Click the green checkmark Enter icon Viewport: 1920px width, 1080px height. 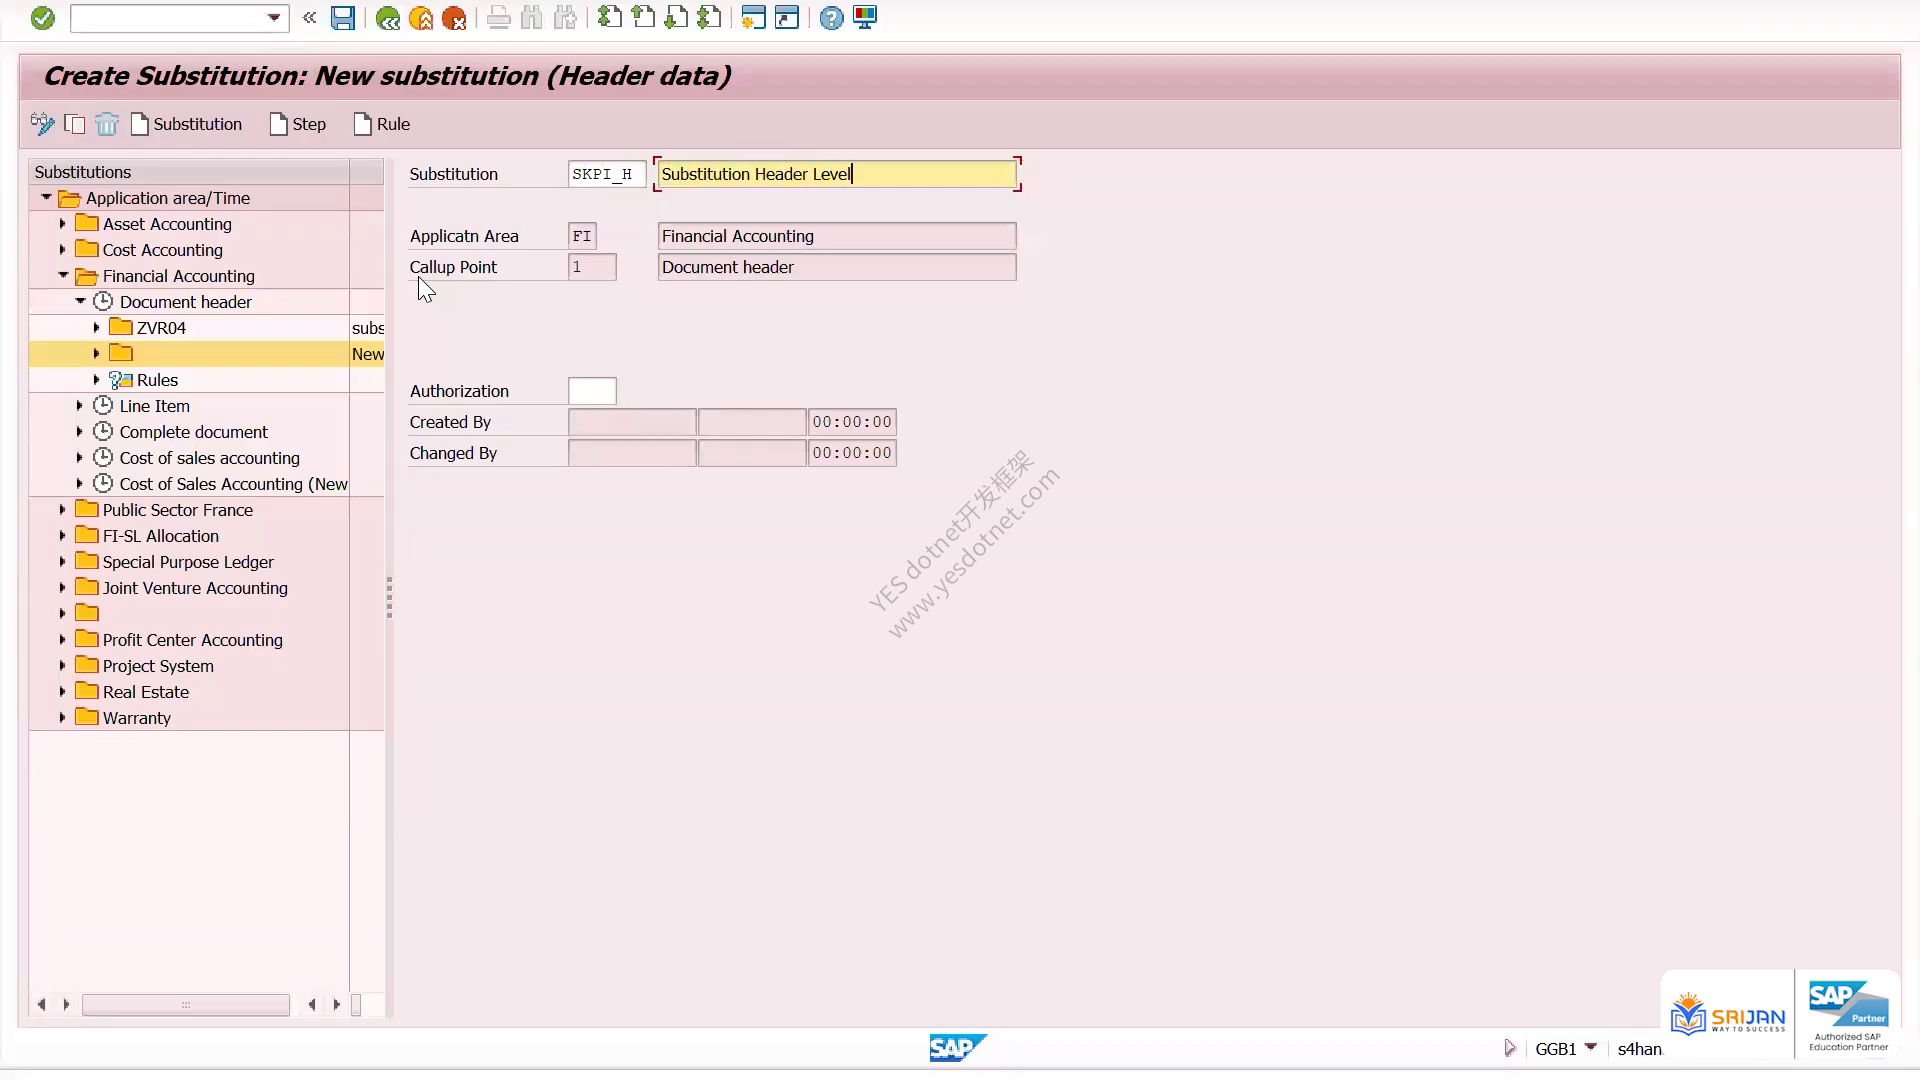(x=42, y=18)
